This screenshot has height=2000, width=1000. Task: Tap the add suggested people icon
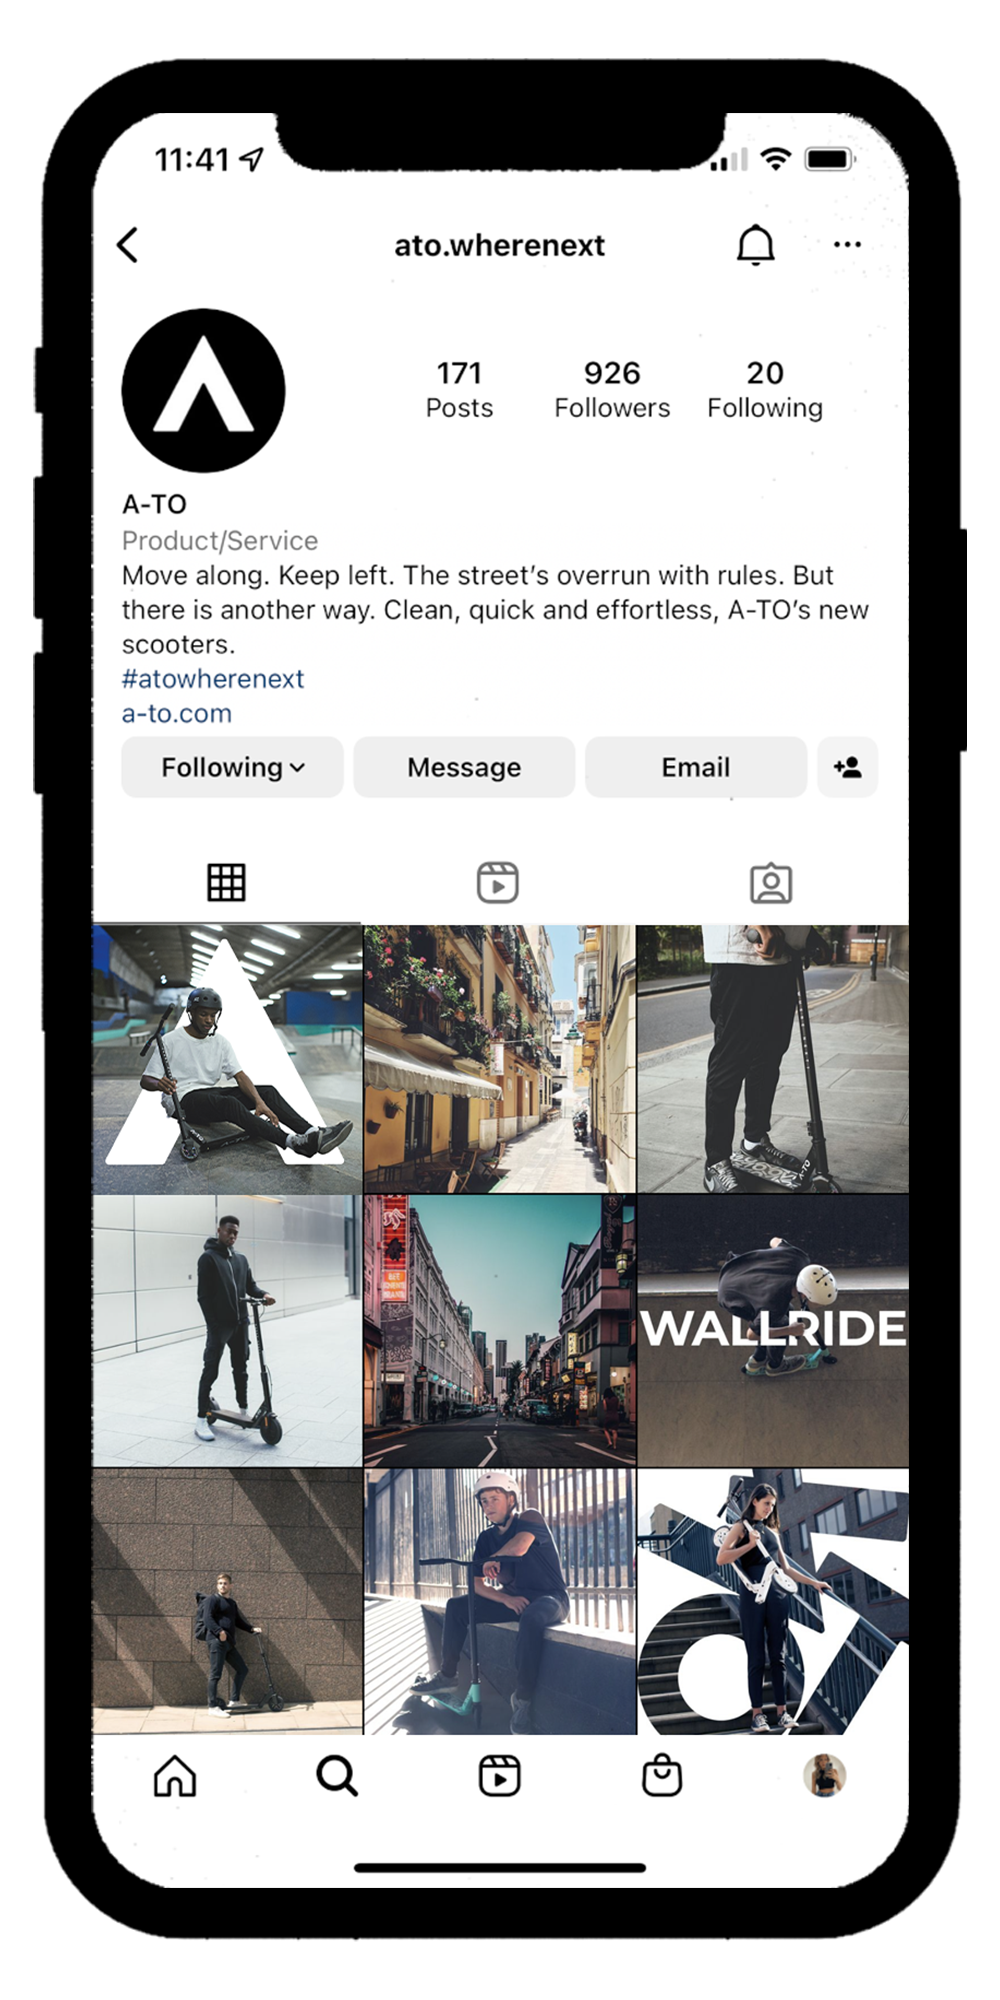point(847,767)
